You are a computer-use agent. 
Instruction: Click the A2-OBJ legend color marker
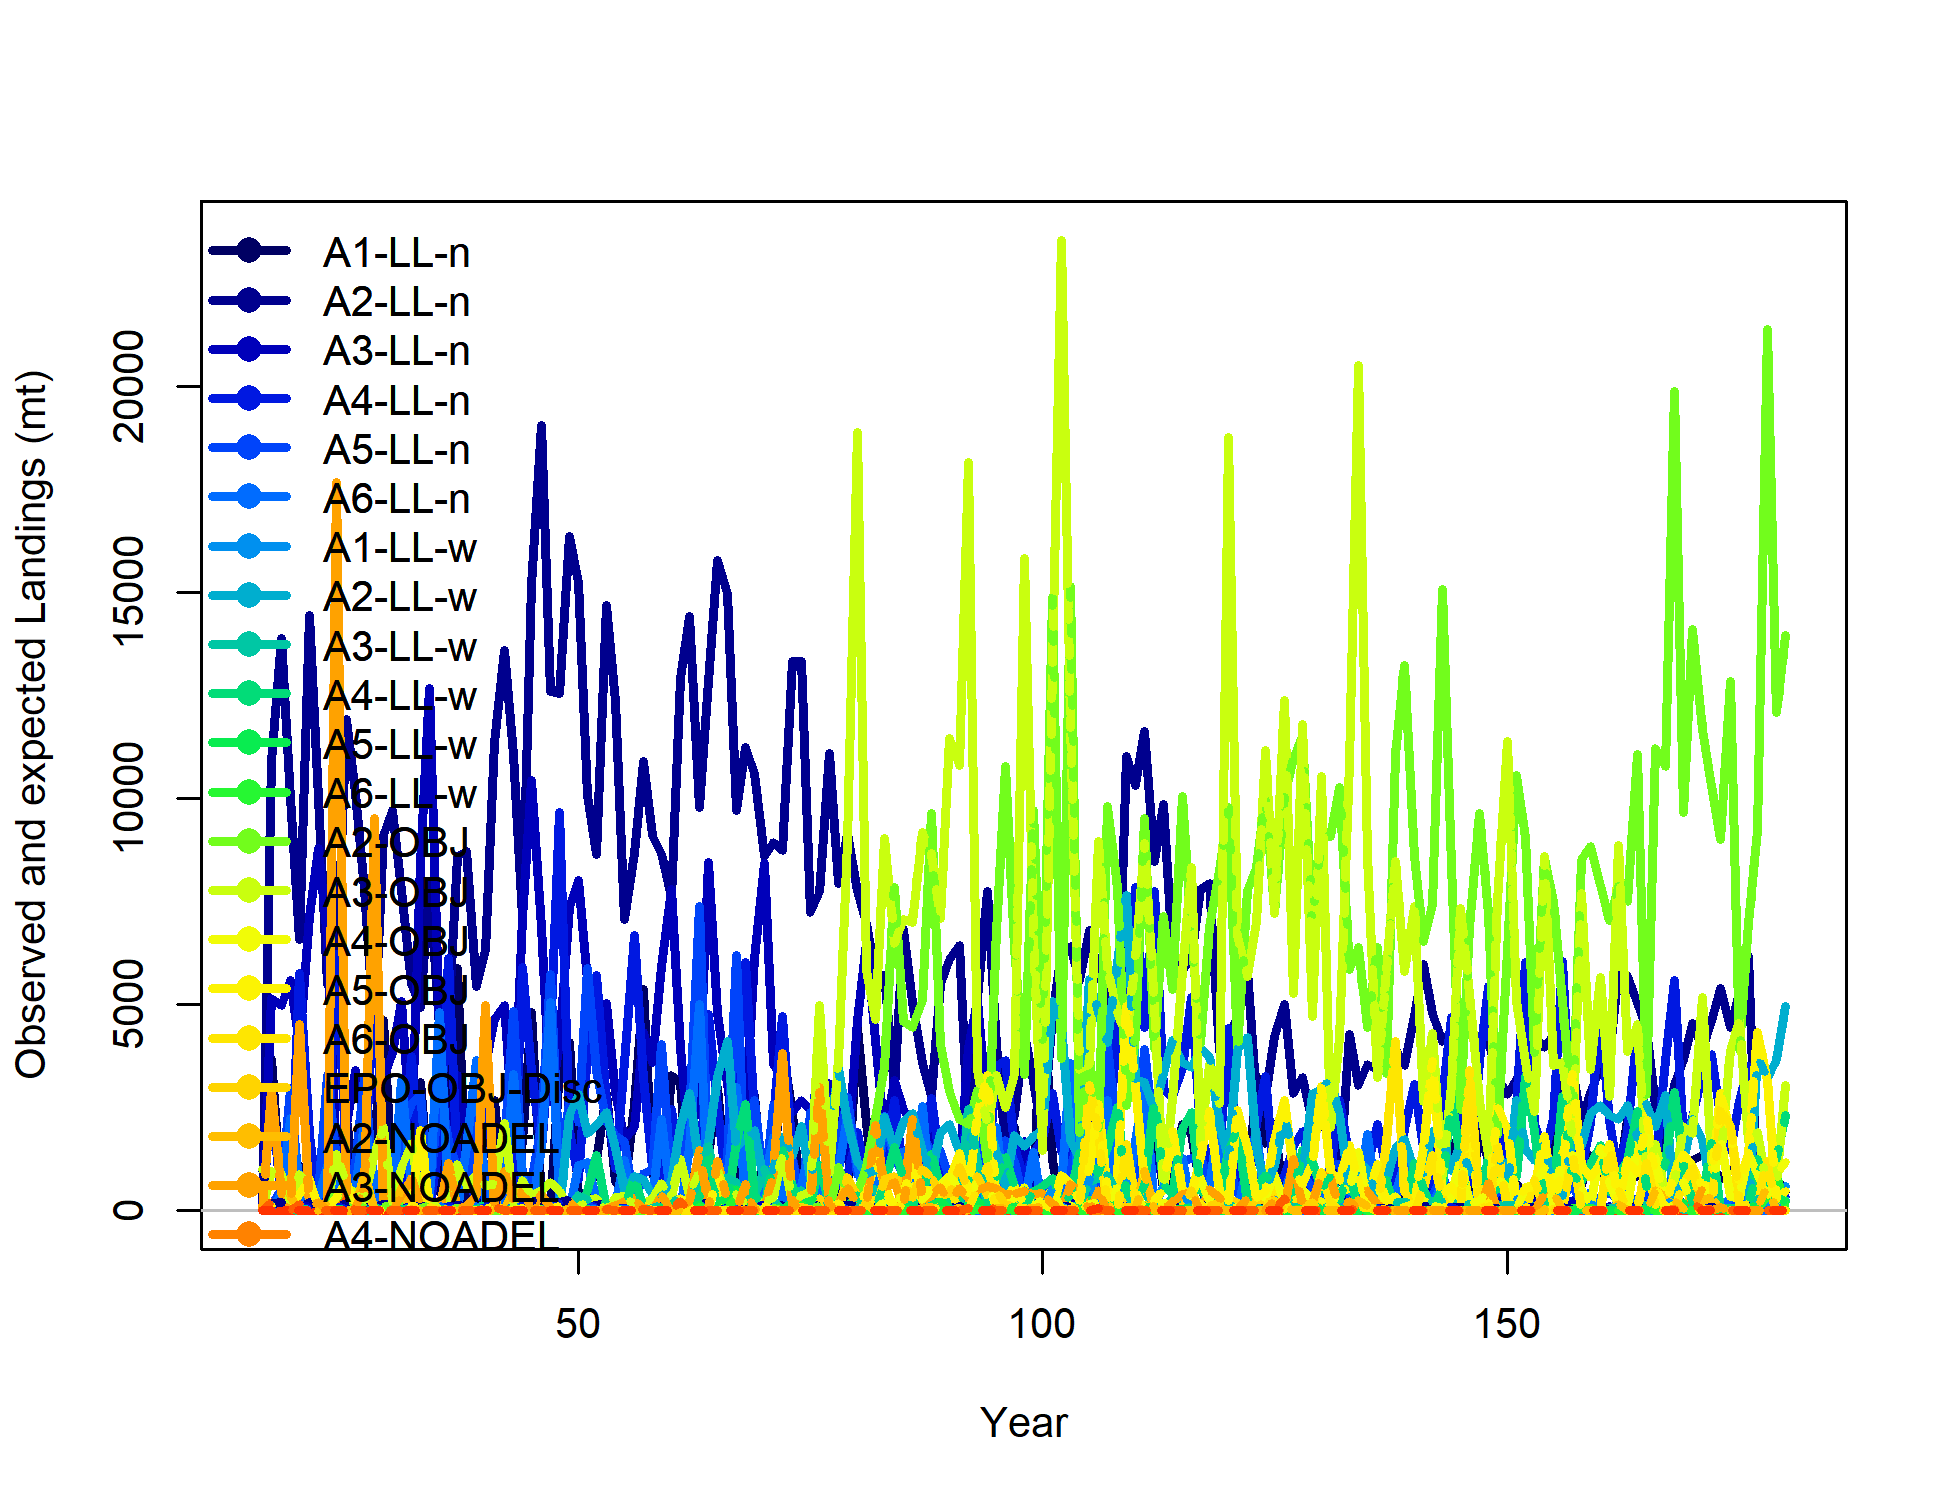point(249,841)
